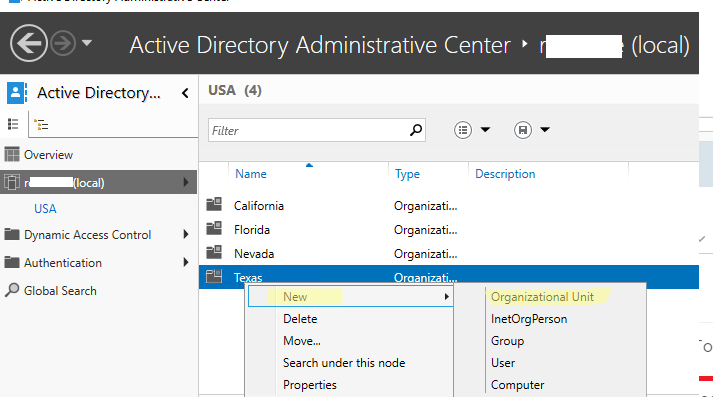
Task: Sort by Name column header
Action: coord(251,174)
